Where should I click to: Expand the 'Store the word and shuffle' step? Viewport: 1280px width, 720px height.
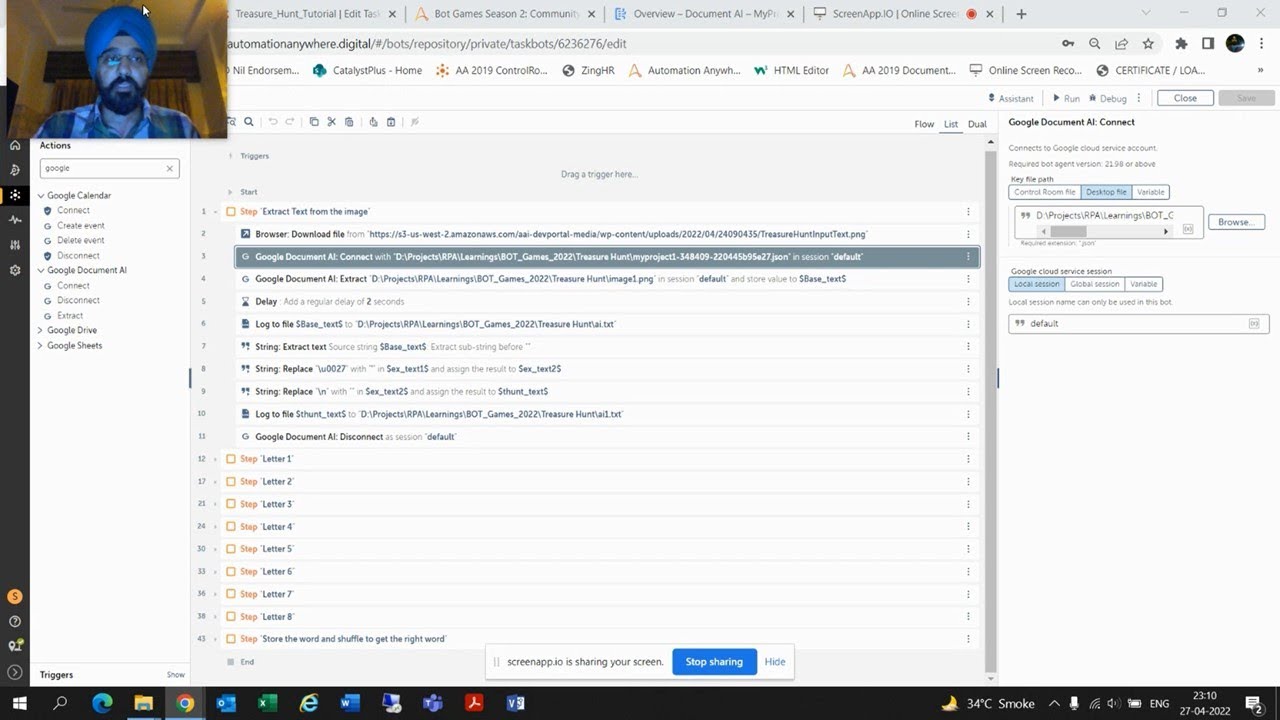coord(215,639)
